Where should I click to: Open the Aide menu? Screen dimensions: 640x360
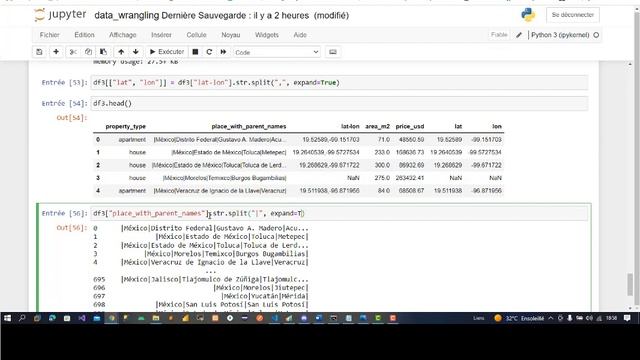pos(300,35)
